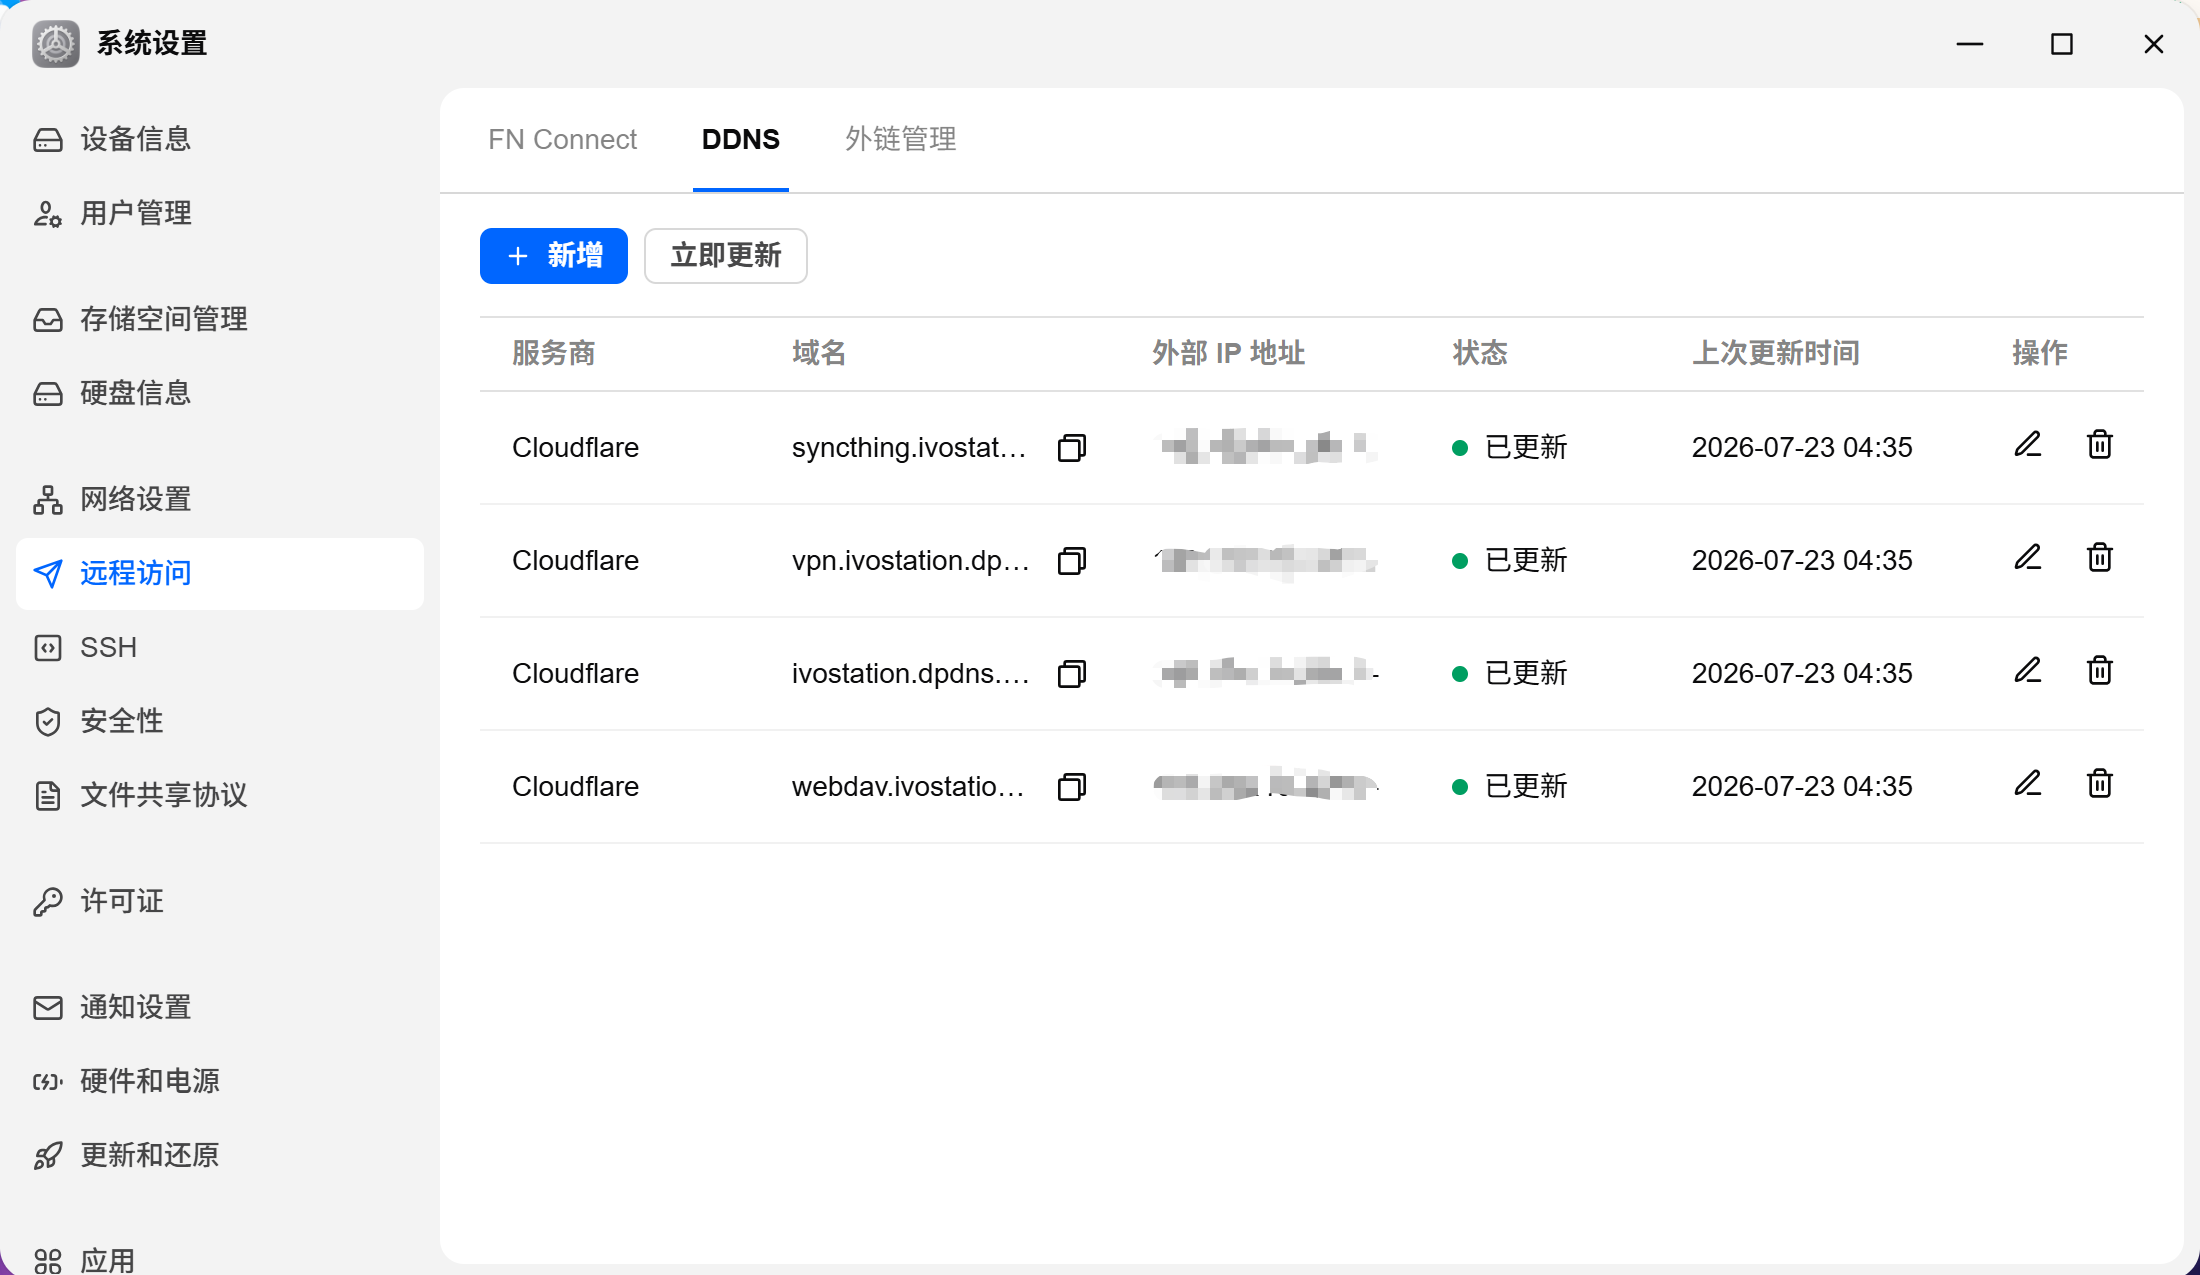Click 已更新 status in the vpn.ivostation row
The height and width of the screenshot is (1275, 2200).
coord(1510,560)
